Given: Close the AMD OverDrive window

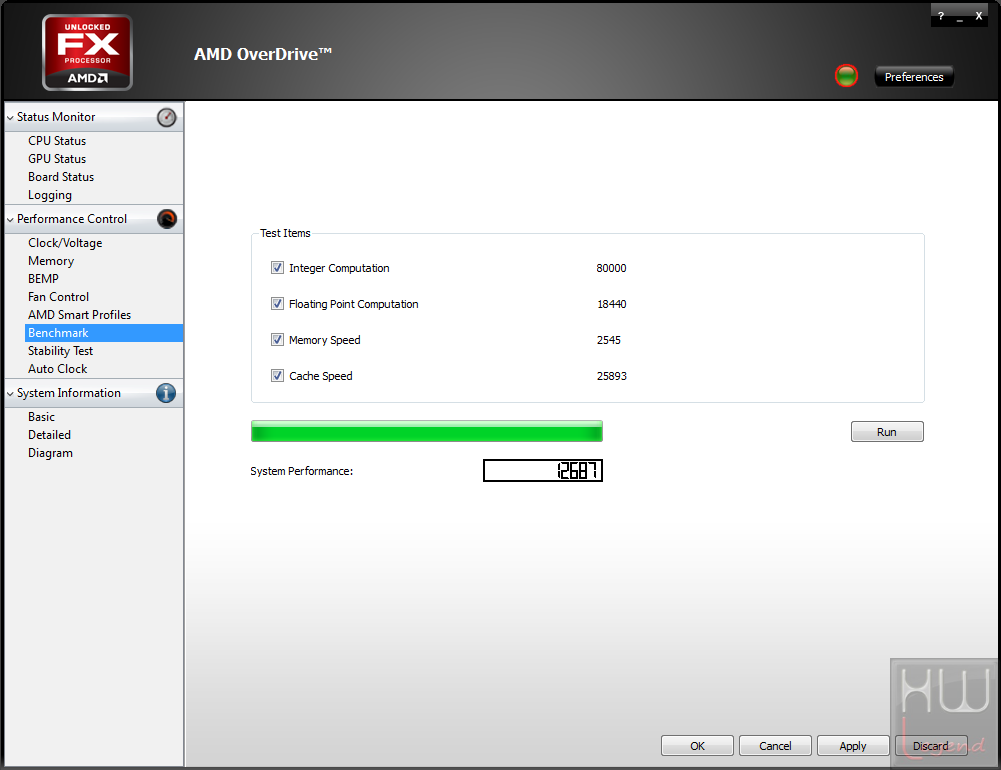Looking at the screenshot, I should click(979, 16).
